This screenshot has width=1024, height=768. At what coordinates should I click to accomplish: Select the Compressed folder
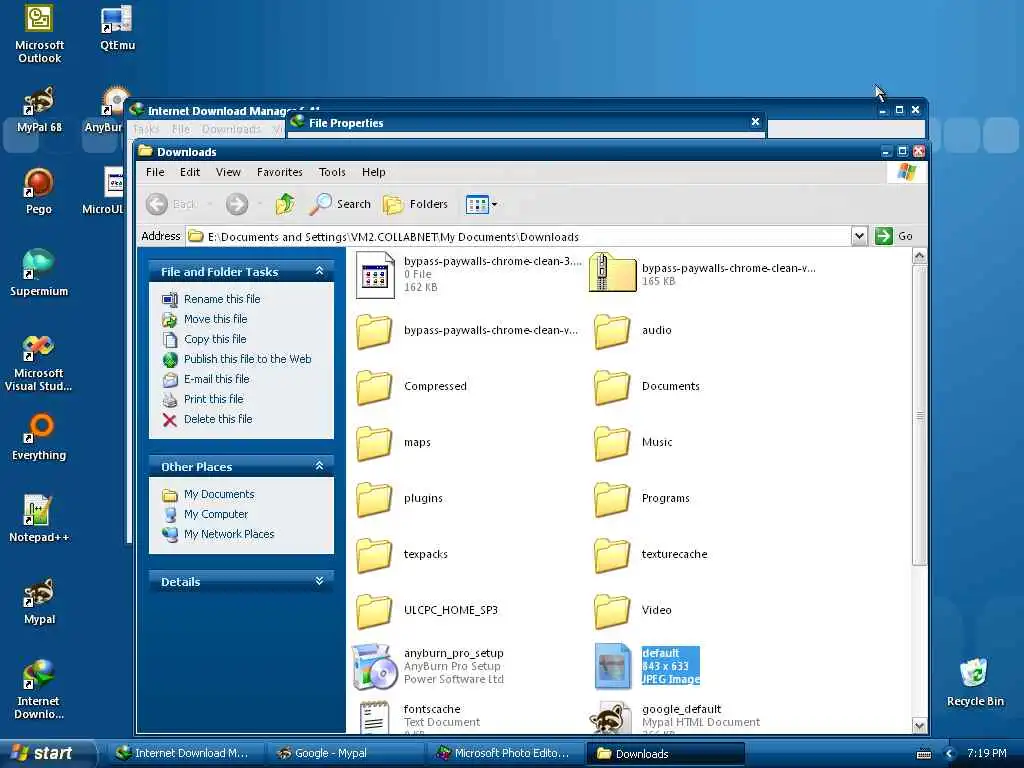click(411, 386)
